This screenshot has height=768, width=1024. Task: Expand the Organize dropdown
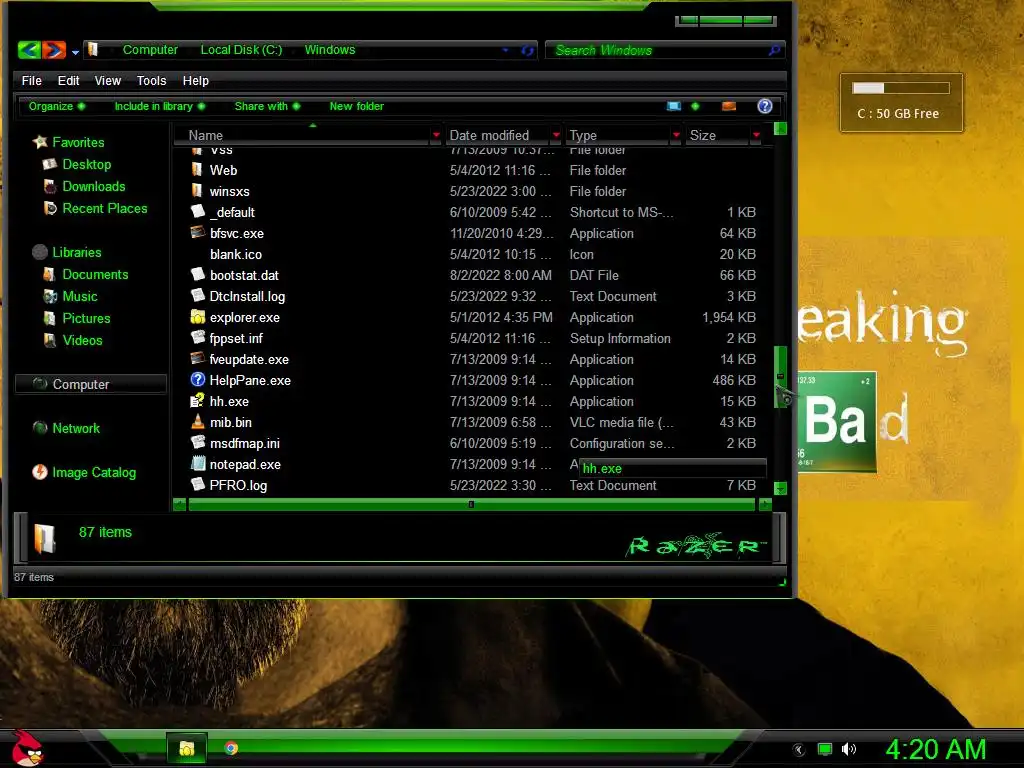click(x=57, y=106)
